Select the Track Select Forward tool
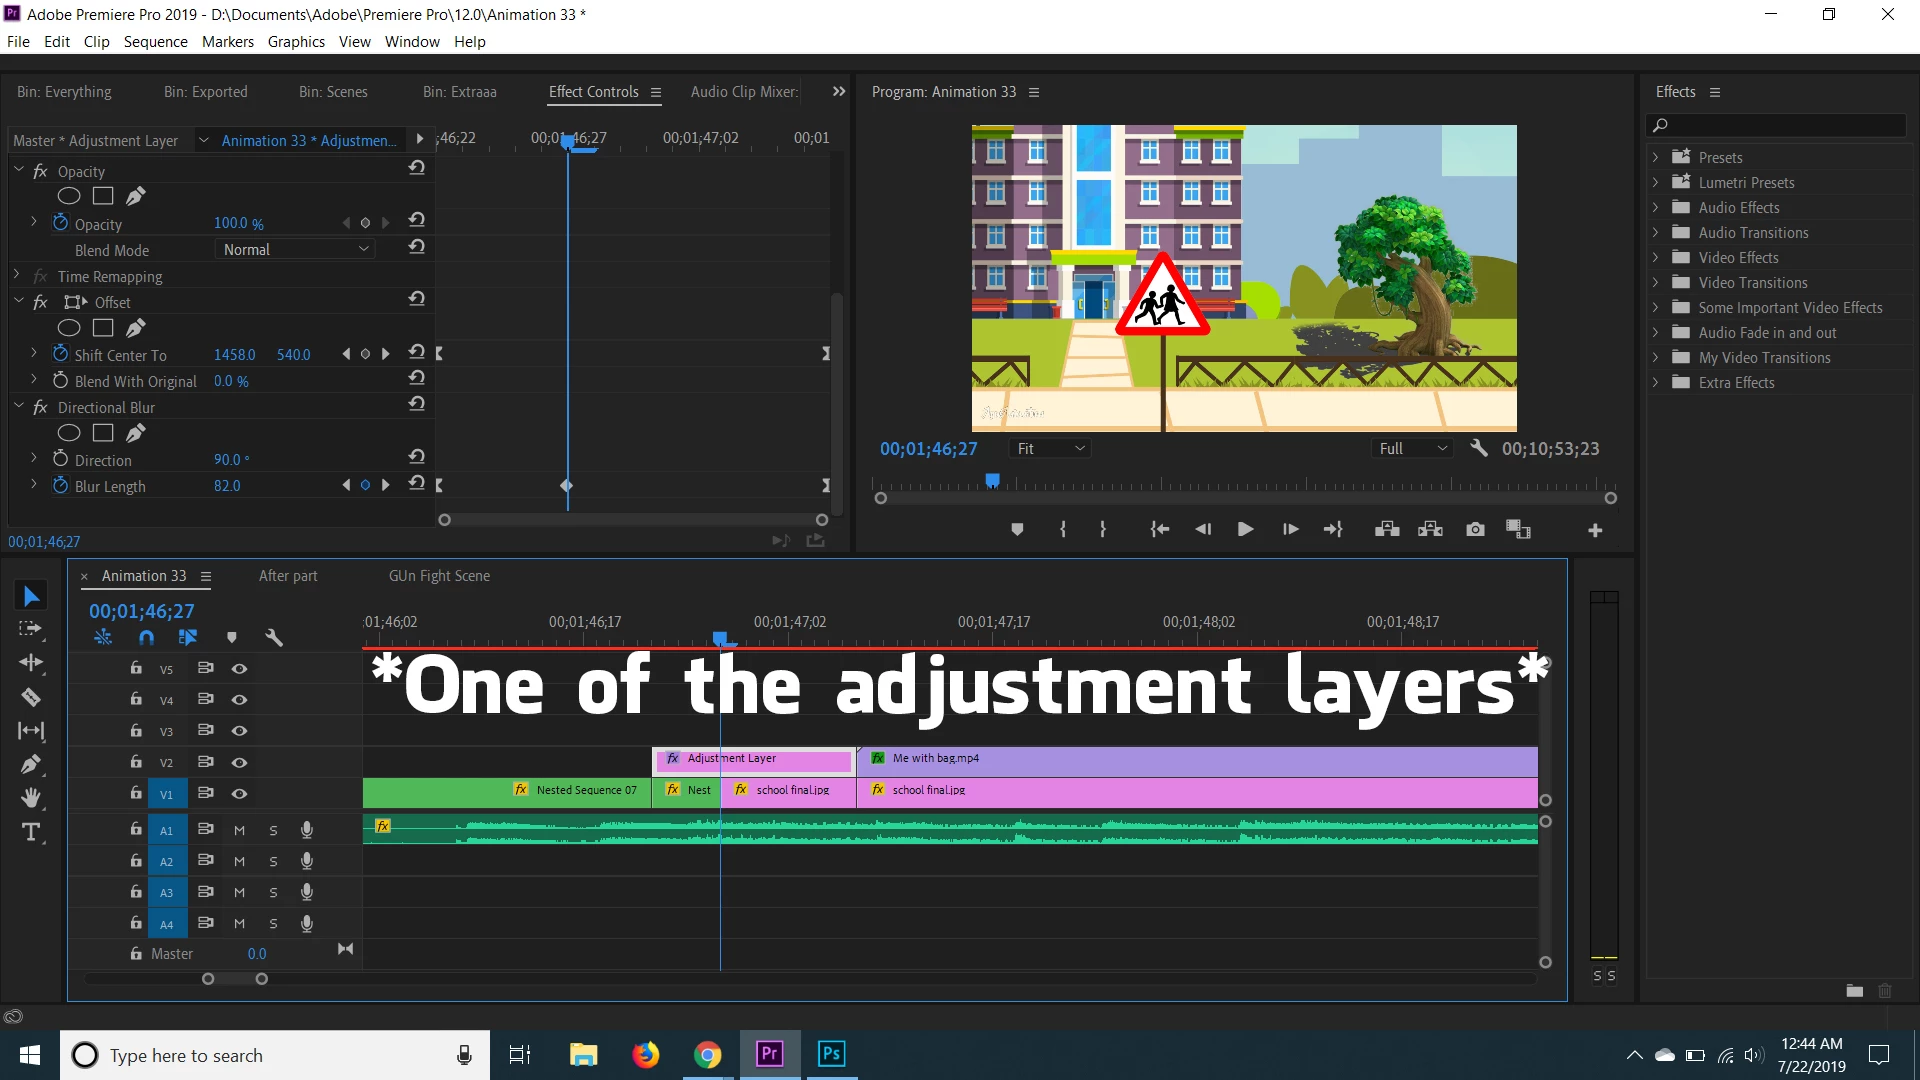Image resolution: width=1920 pixels, height=1080 pixels. click(x=31, y=629)
